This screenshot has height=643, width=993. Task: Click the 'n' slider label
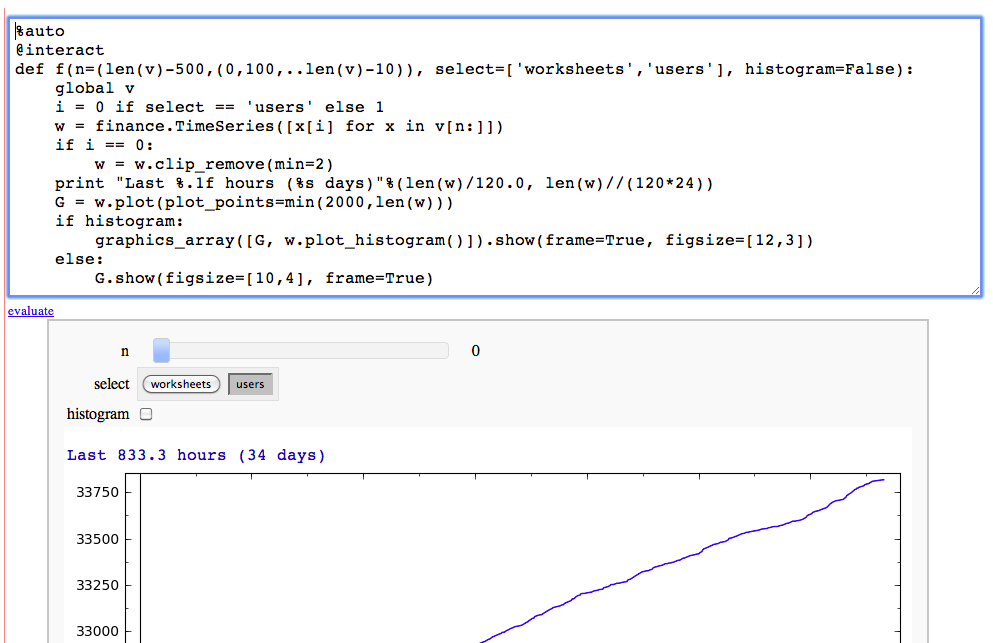click(125, 352)
